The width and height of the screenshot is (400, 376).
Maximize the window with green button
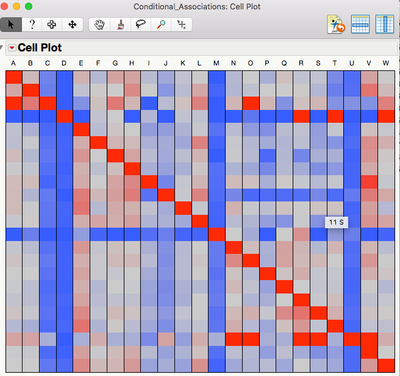[29, 6]
